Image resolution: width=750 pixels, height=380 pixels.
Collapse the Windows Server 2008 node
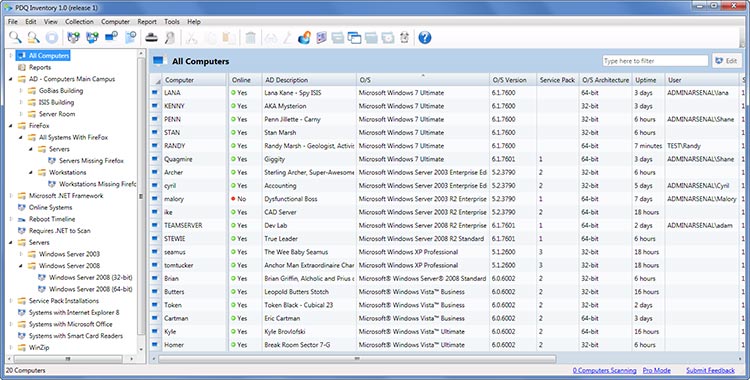tap(21, 266)
